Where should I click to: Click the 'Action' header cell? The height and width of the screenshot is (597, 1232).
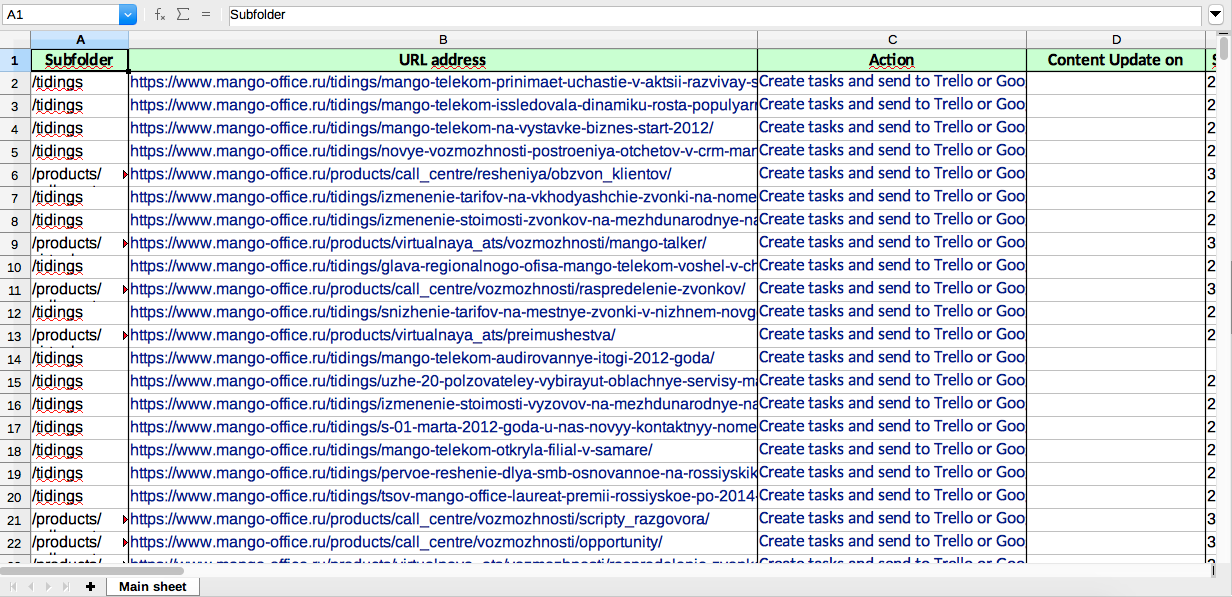coord(892,60)
